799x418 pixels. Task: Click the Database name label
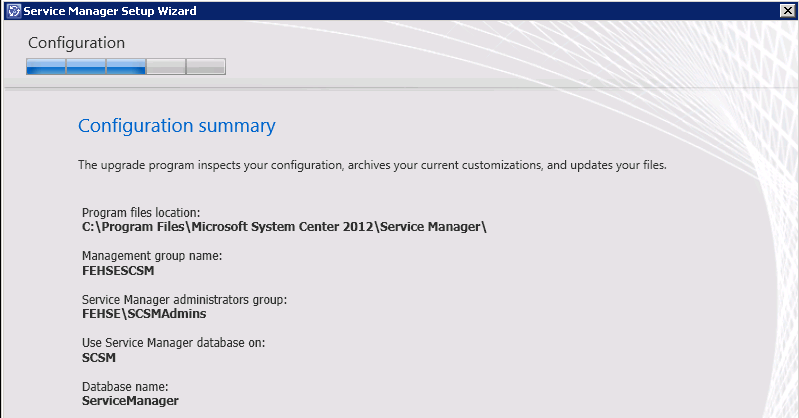125,387
